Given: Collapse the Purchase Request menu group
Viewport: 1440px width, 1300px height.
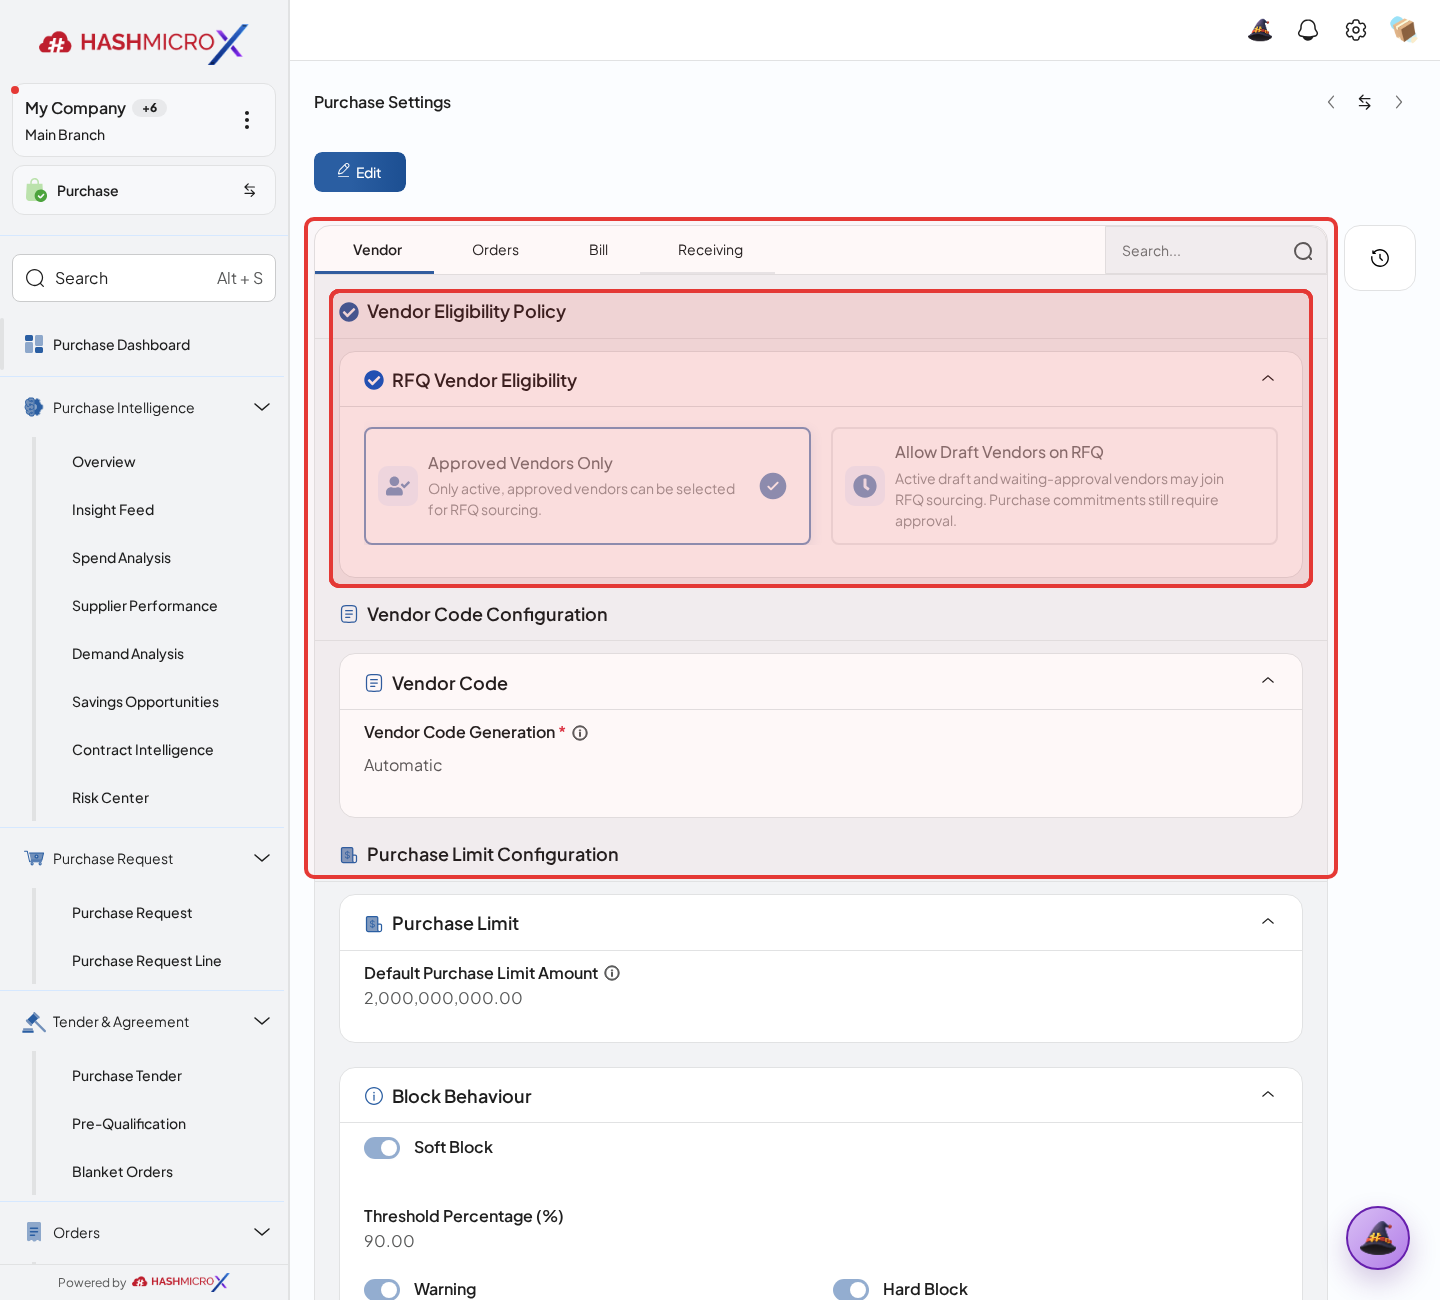Looking at the screenshot, I should click(x=262, y=858).
